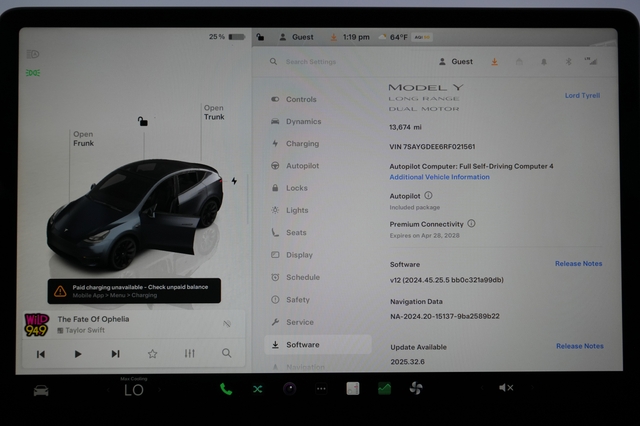
Task: Tap the Lord Tyrell vehicle name link
Action: pyautogui.click(x=582, y=95)
